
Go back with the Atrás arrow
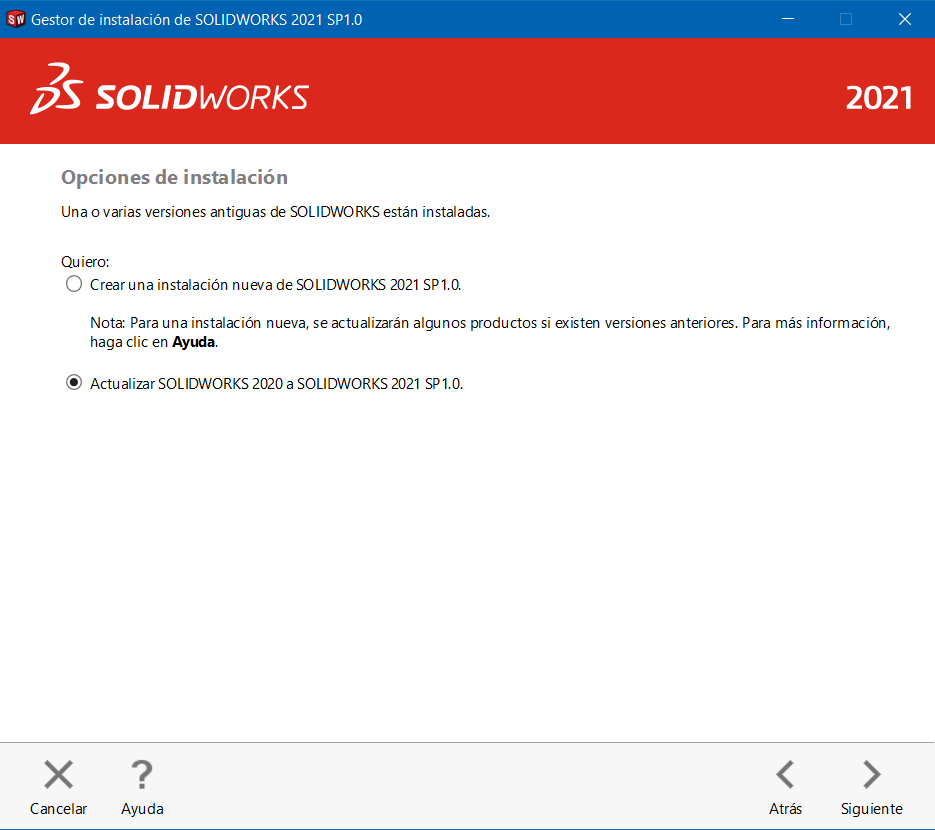coord(785,775)
